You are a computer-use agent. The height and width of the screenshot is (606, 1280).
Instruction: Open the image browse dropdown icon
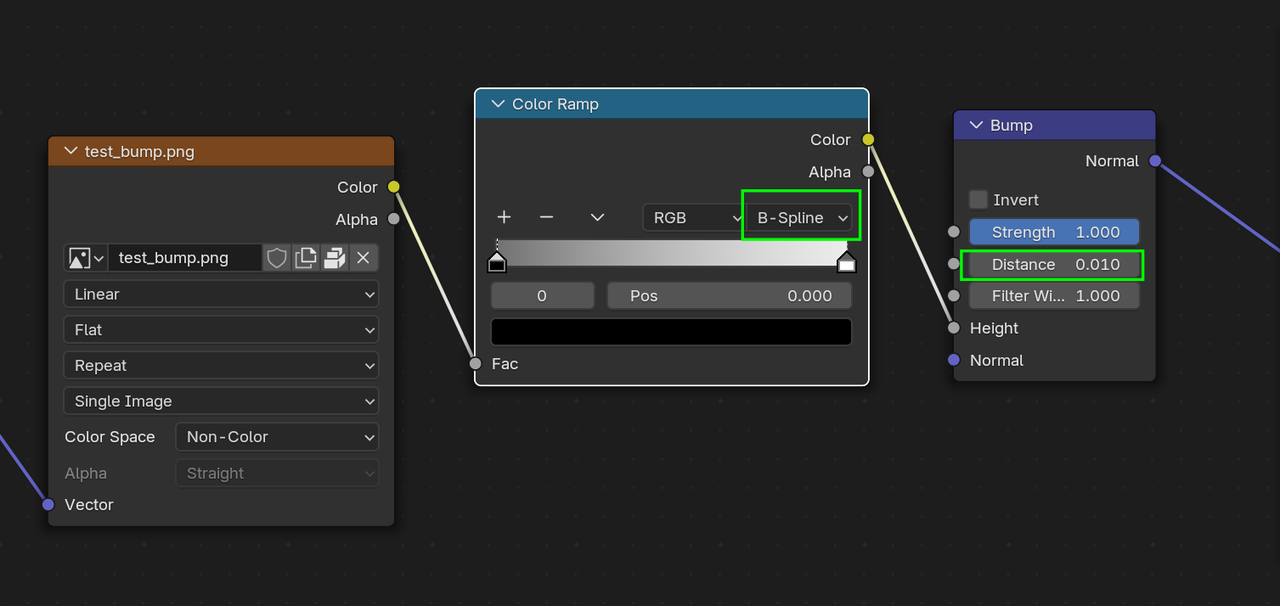(85, 258)
